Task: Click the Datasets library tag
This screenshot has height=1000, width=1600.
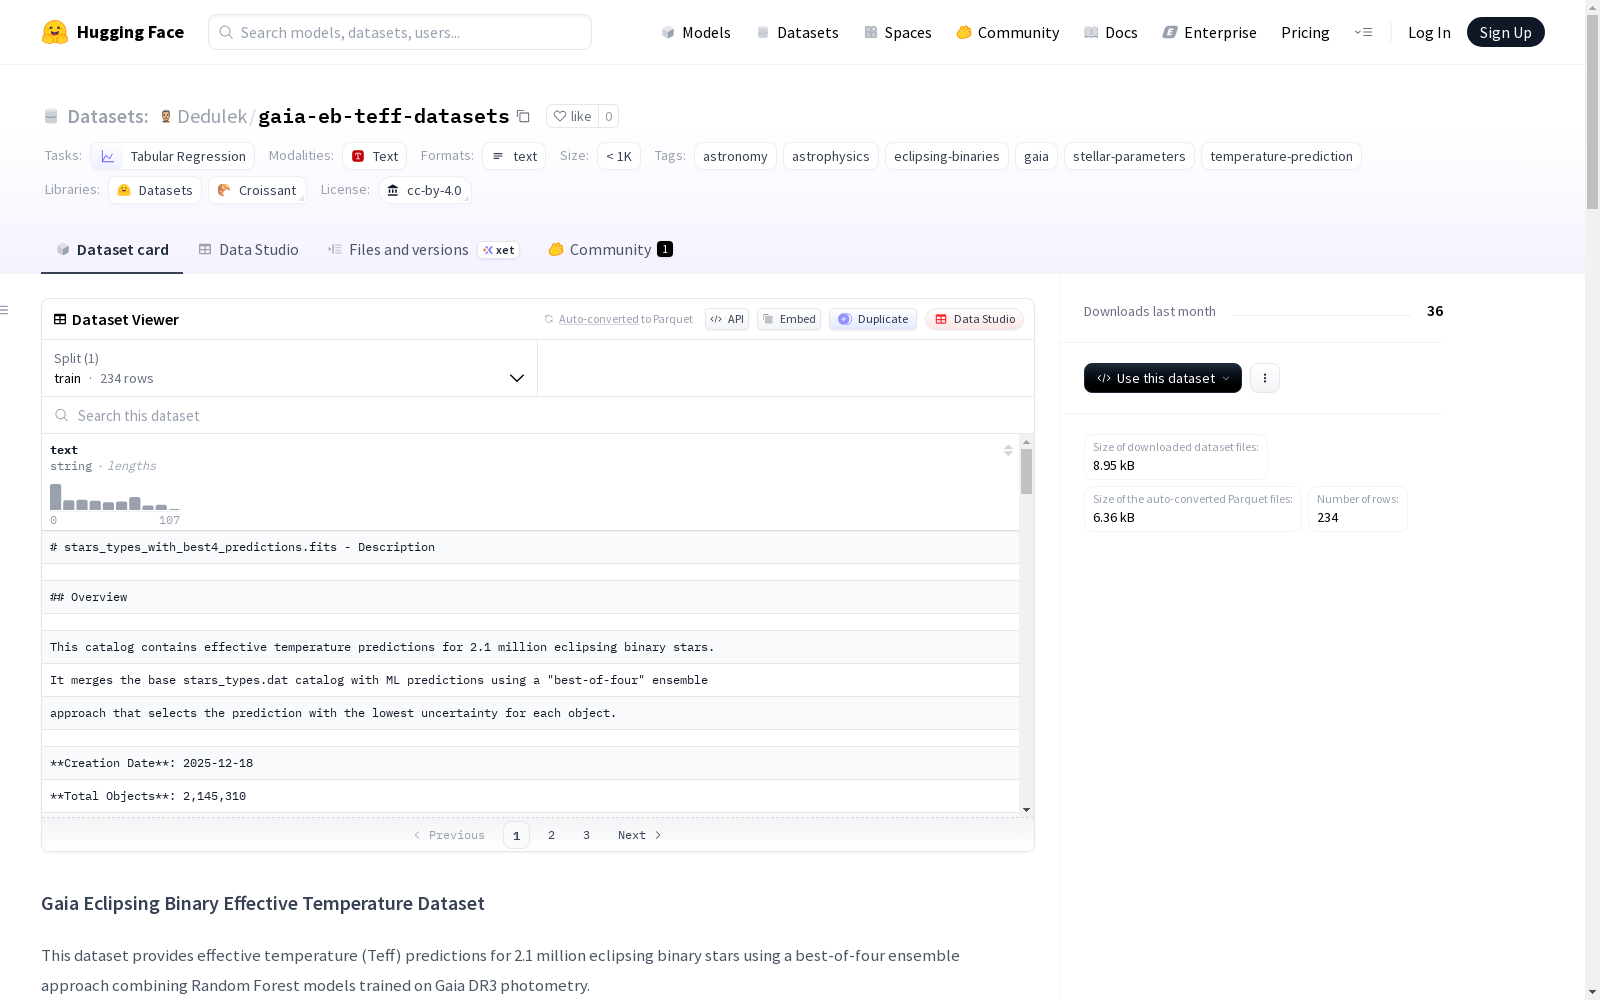Action: (x=155, y=190)
